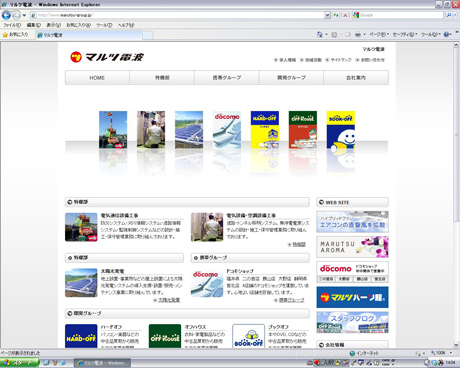Click the Stop loading red X icon
The image size is (460, 368).
click(345, 15)
